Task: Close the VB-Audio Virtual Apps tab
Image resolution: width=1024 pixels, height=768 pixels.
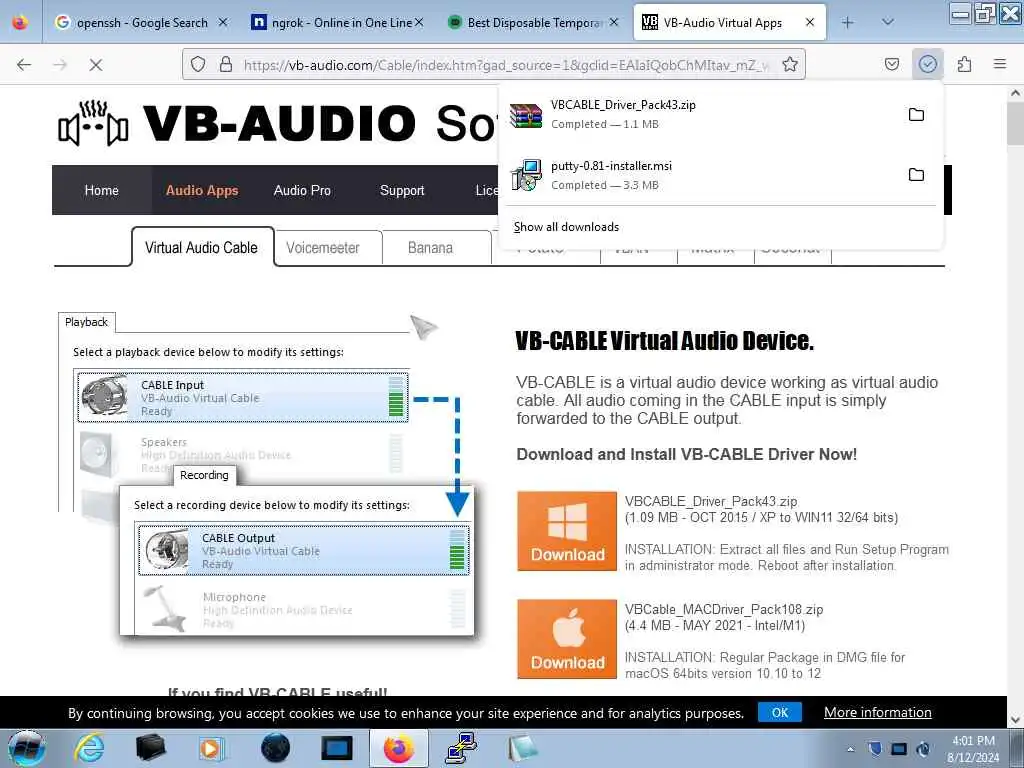Action: [x=810, y=22]
